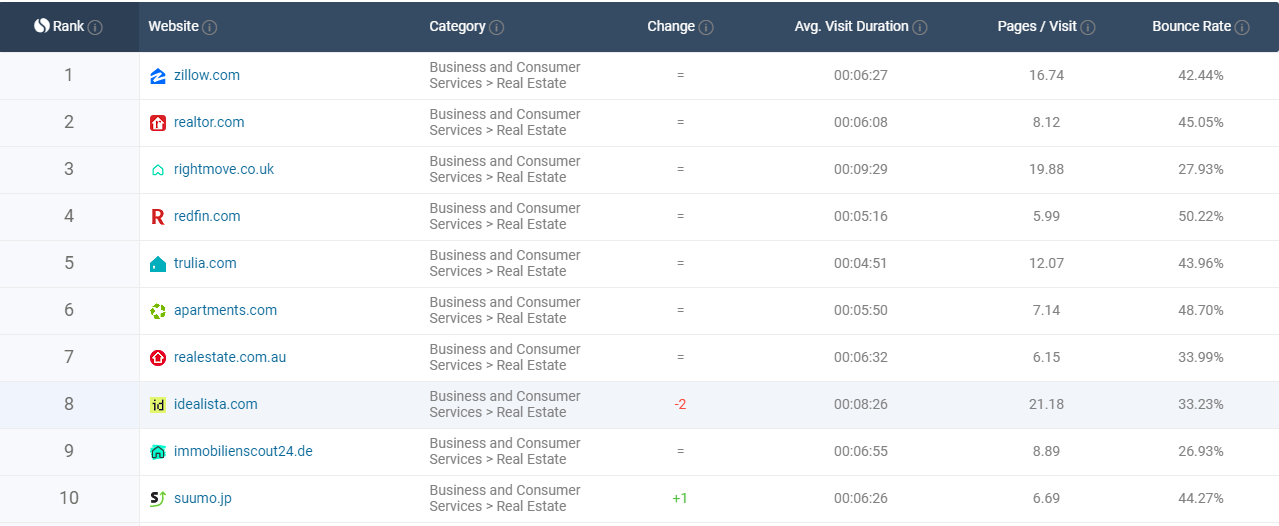Click the 00:04:51 visit duration value

tap(861, 263)
